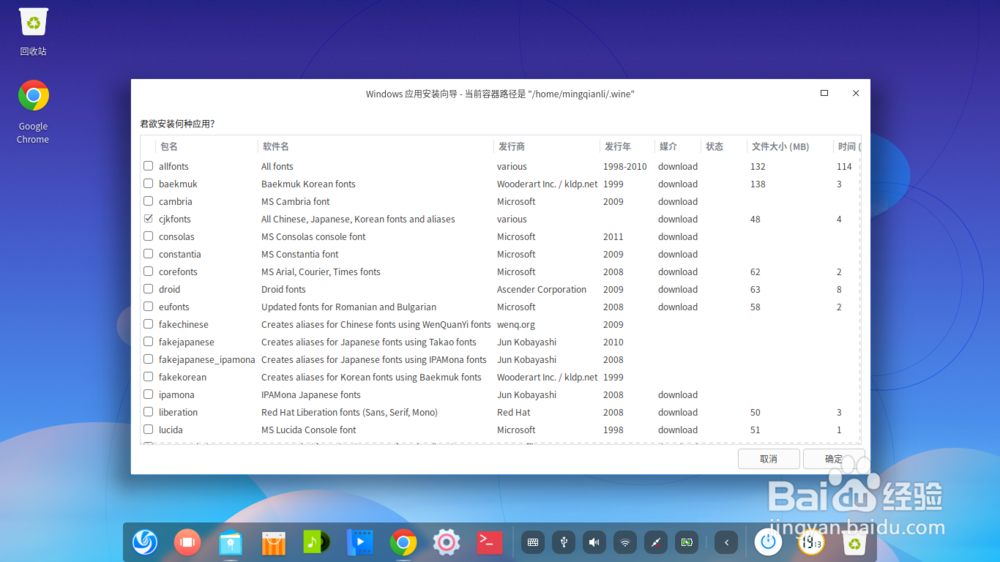Check the fakejapanese_ipamona checkbox
The height and width of the screenshot is (562, 1000).
(x=149, y=359)
